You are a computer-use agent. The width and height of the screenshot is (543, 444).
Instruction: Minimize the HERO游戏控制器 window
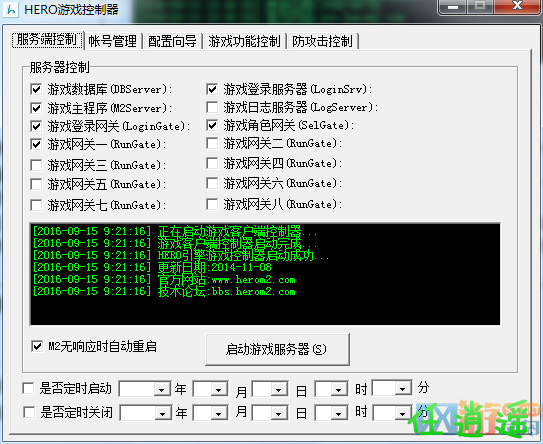point(453,6)
